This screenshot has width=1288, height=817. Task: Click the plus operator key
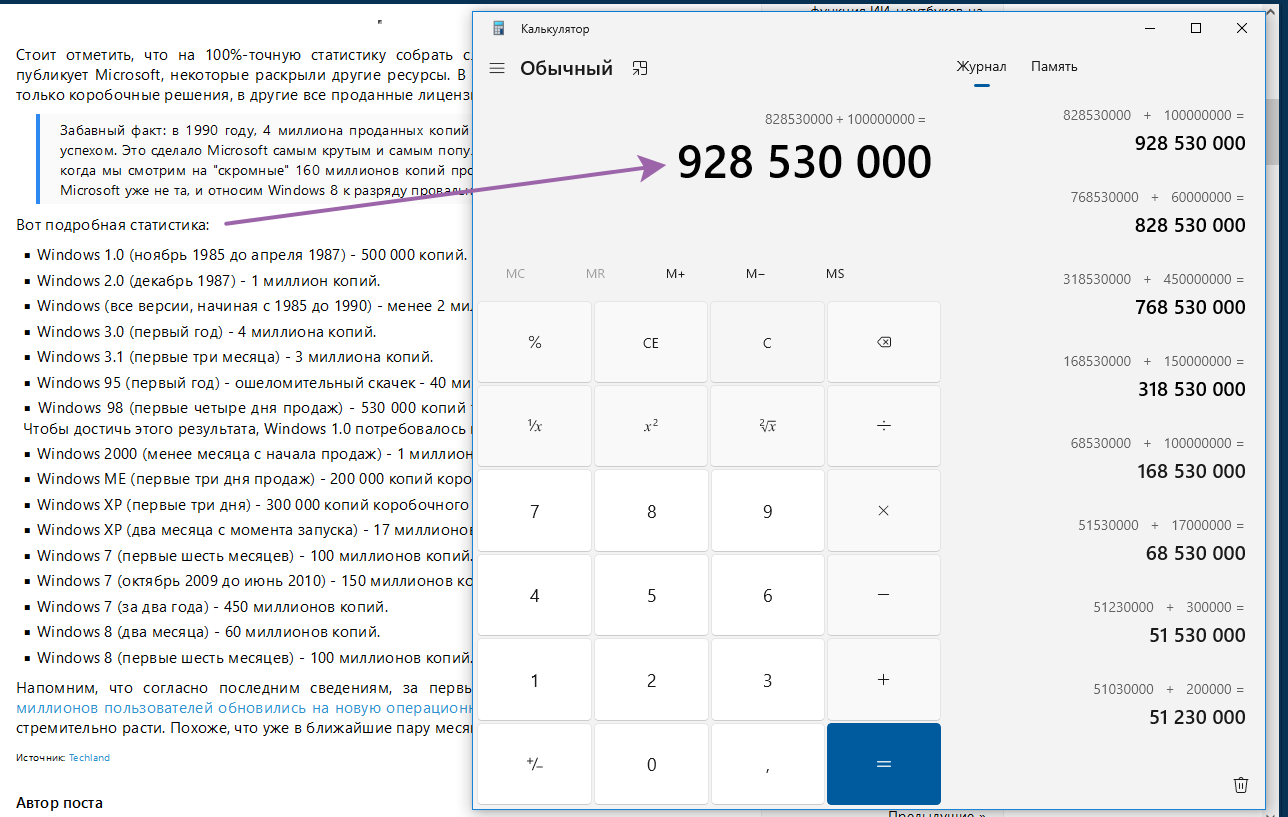(x=884, y=680)
